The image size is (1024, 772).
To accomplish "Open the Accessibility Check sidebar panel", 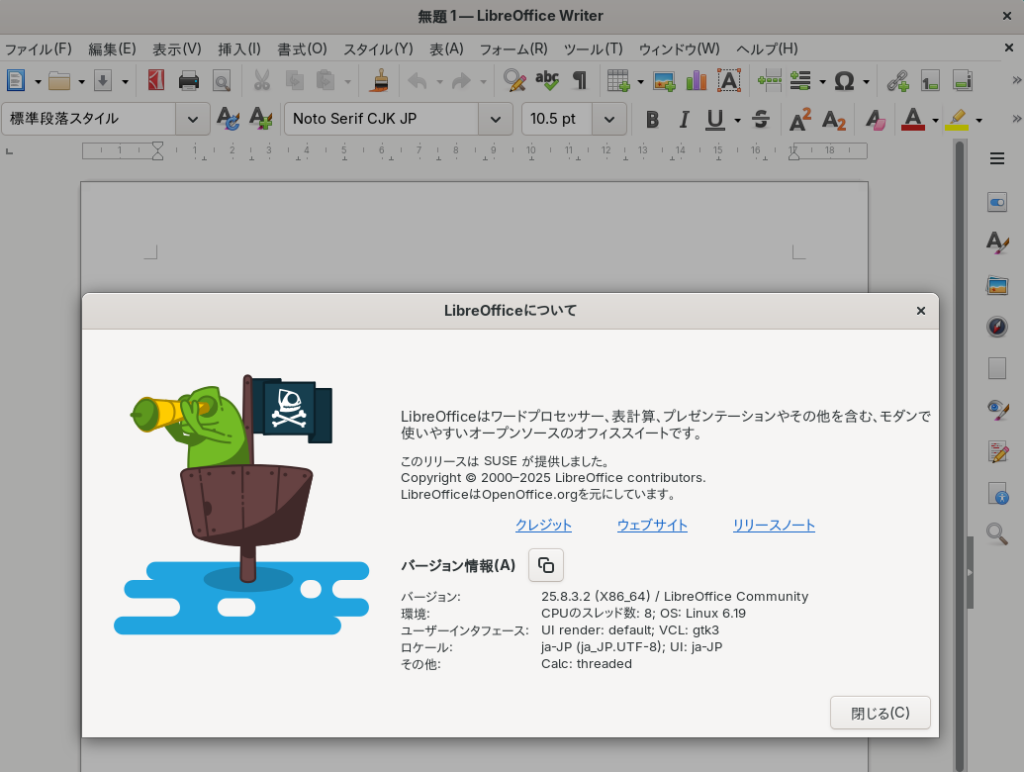I will point(996,492).
